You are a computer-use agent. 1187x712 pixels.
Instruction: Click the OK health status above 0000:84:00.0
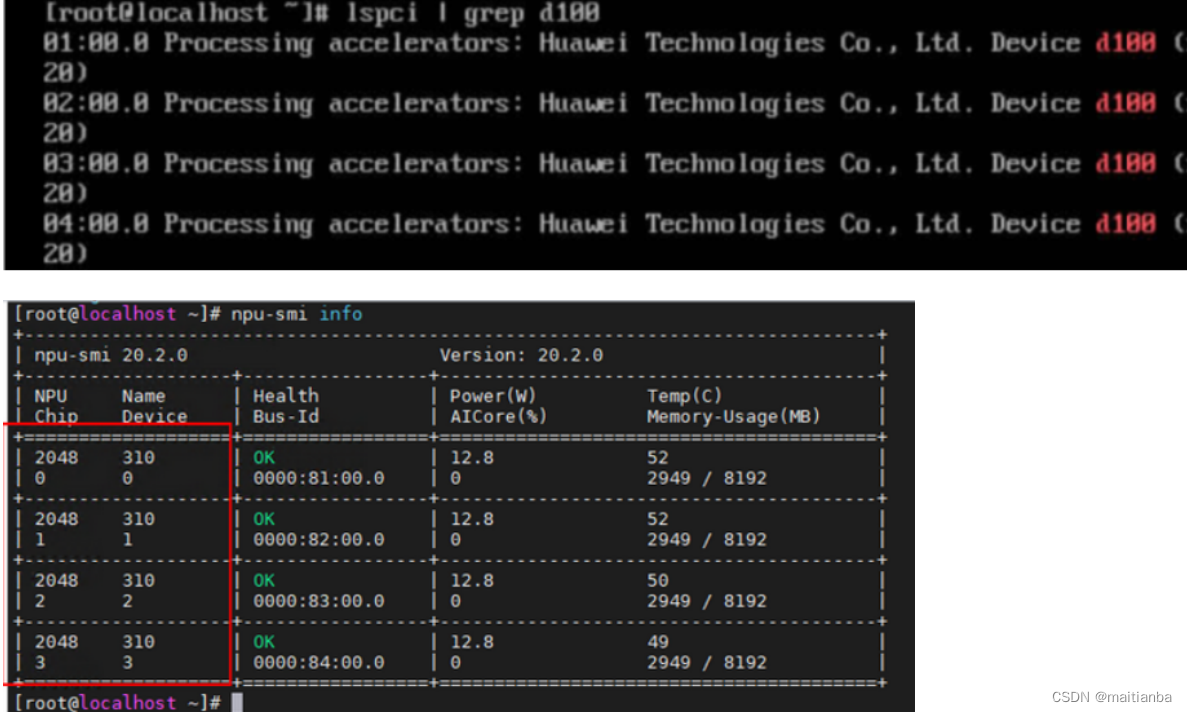click(264, 642)
